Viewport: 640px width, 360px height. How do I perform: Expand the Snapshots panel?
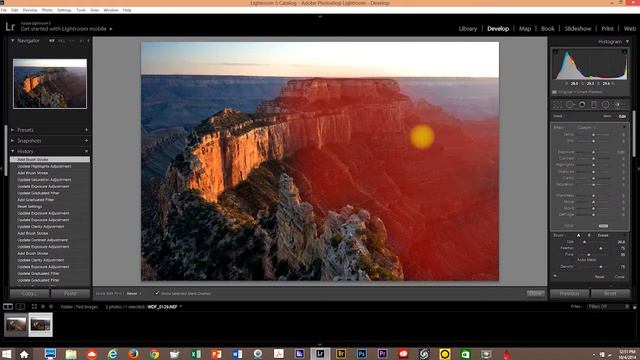(13, 140)
